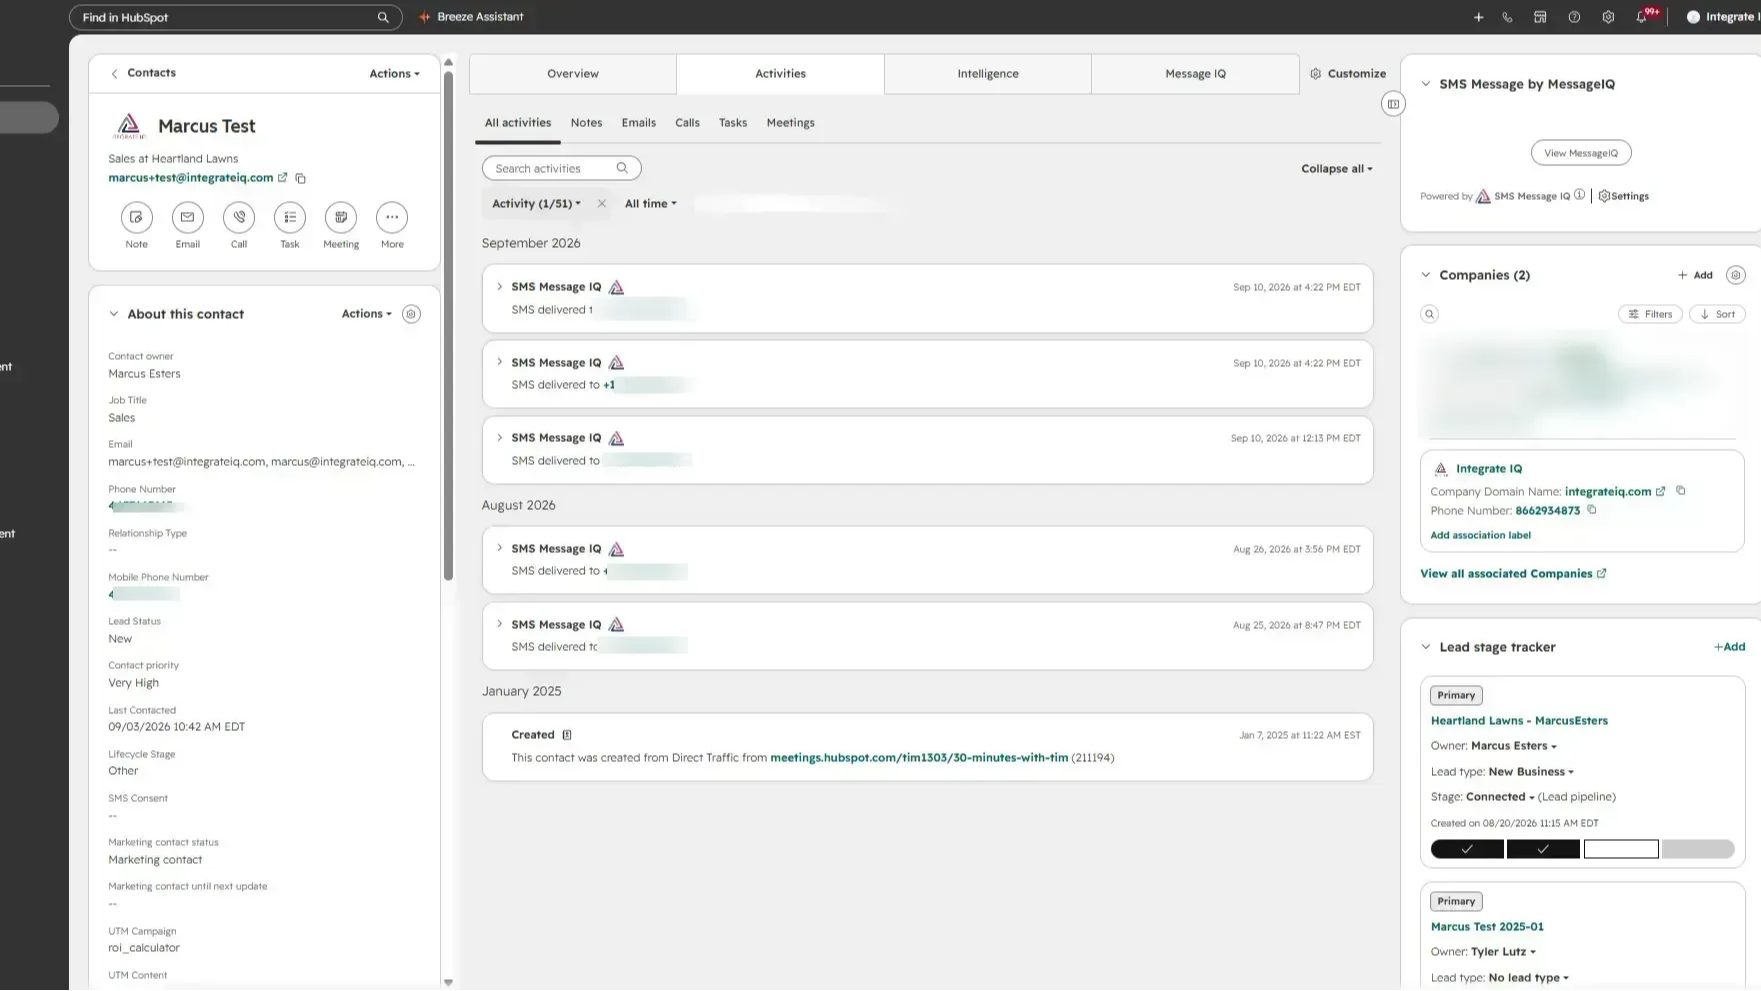Open About this contact Actions dropdown

[x=367, y=314]
